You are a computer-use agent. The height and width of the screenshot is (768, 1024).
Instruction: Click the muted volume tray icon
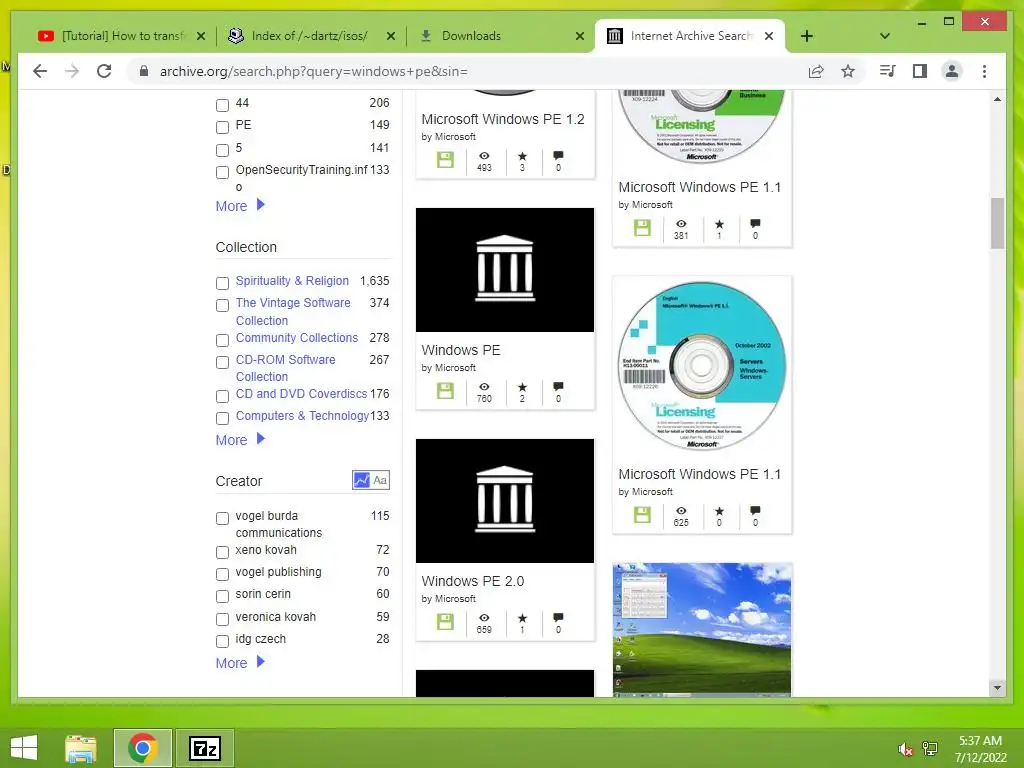click(x=905, y=749)
